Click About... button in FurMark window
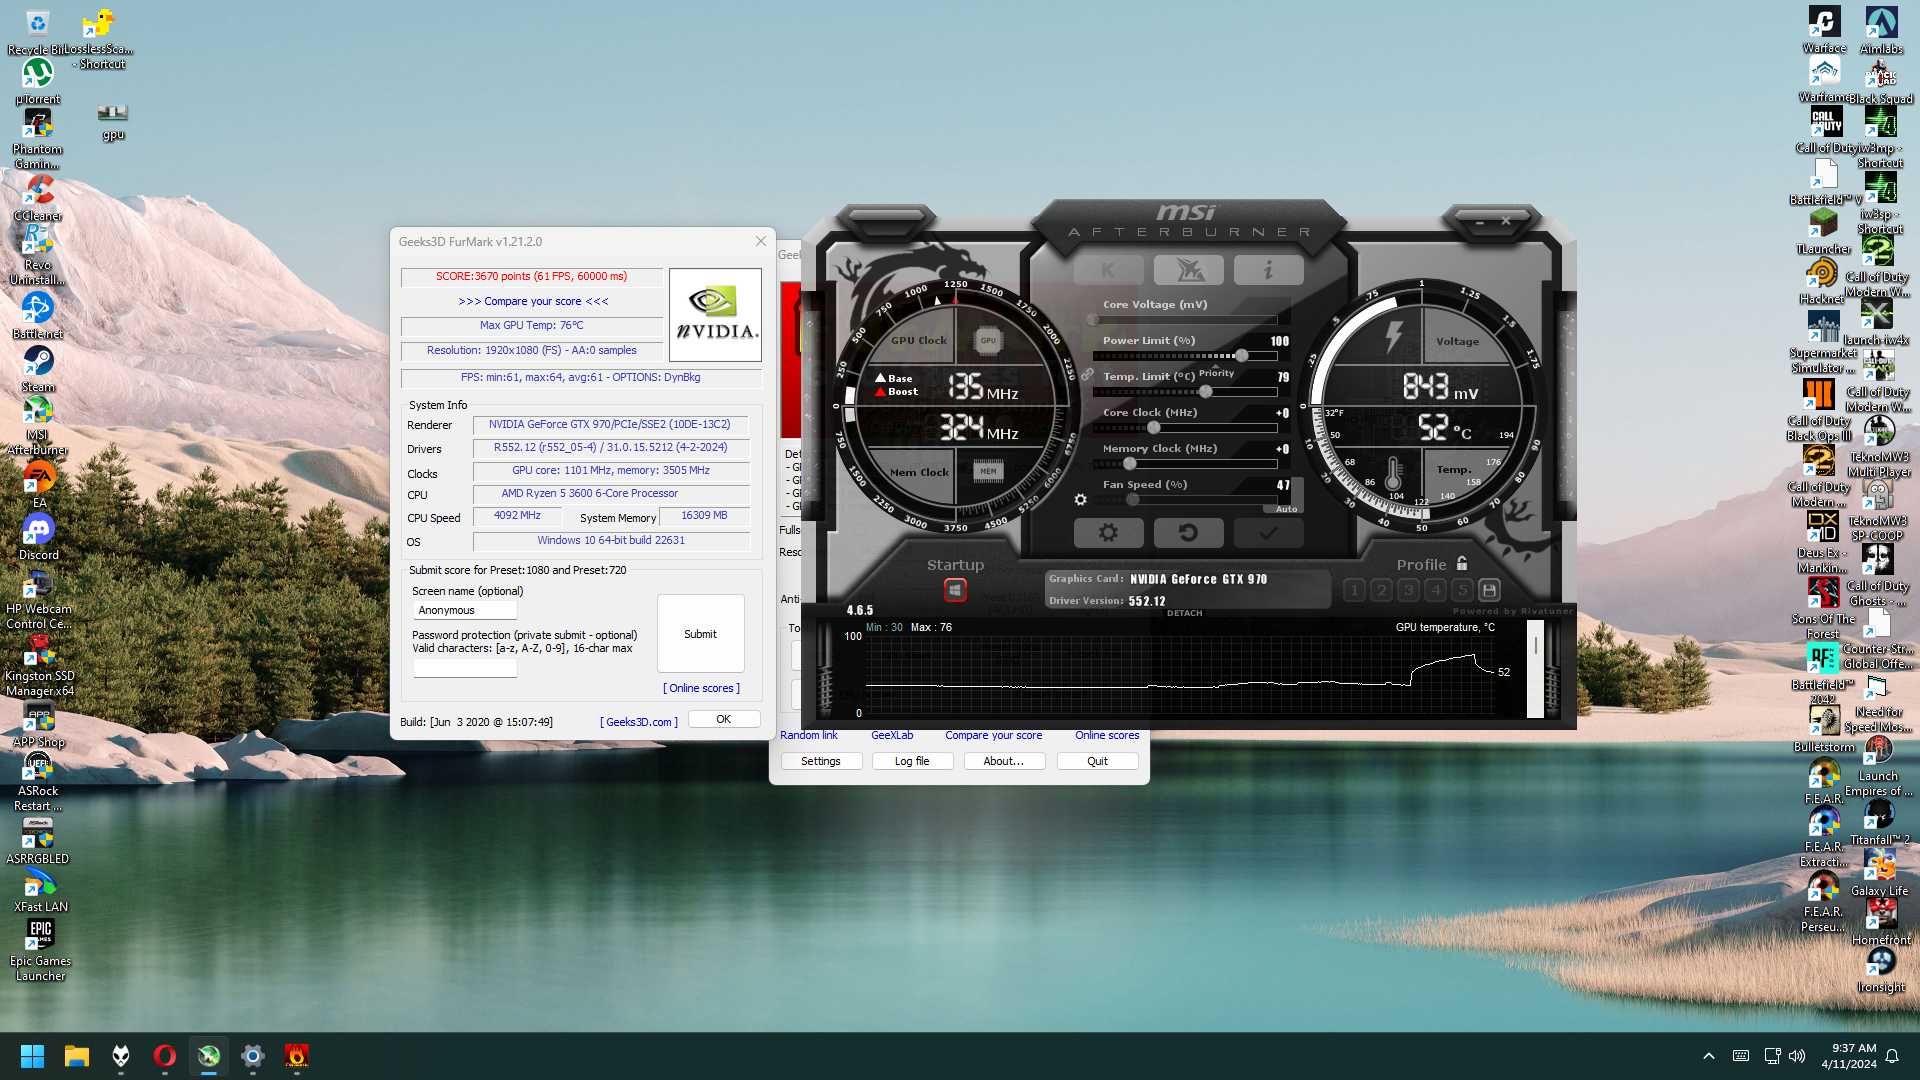The width and height of the screenshot is (1920, 1080). [x=1004, y=761]
